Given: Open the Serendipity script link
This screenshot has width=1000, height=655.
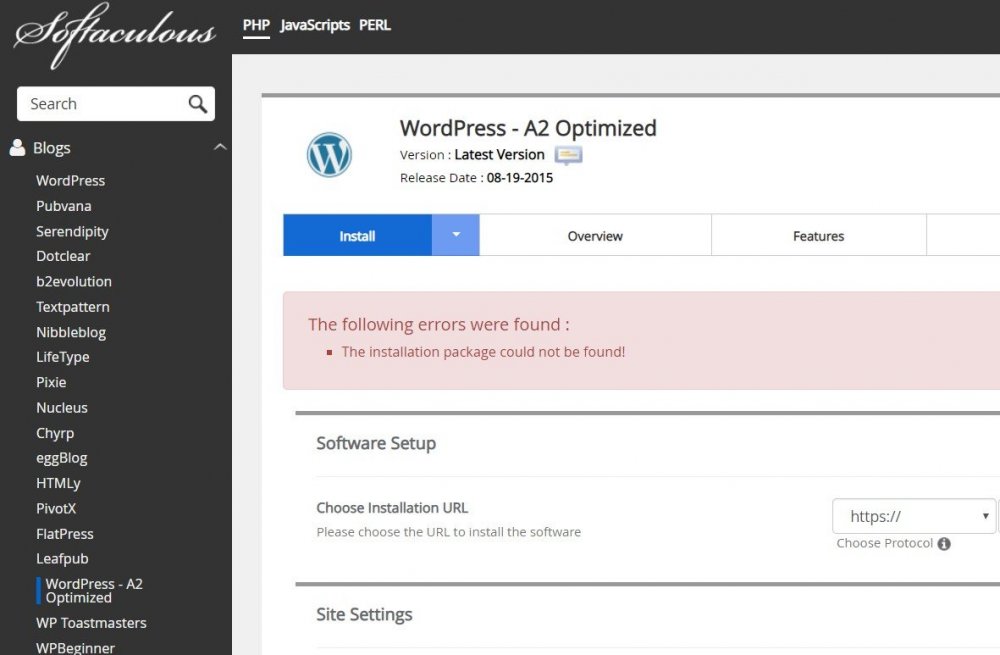Looking at the screenshot, I should tap(72, 231).
